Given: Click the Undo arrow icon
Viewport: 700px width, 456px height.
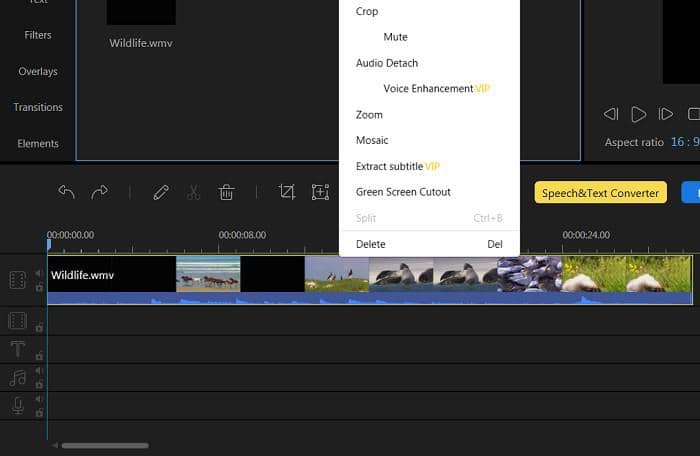Looking at the screenshot, I should [x=67, y=192].
